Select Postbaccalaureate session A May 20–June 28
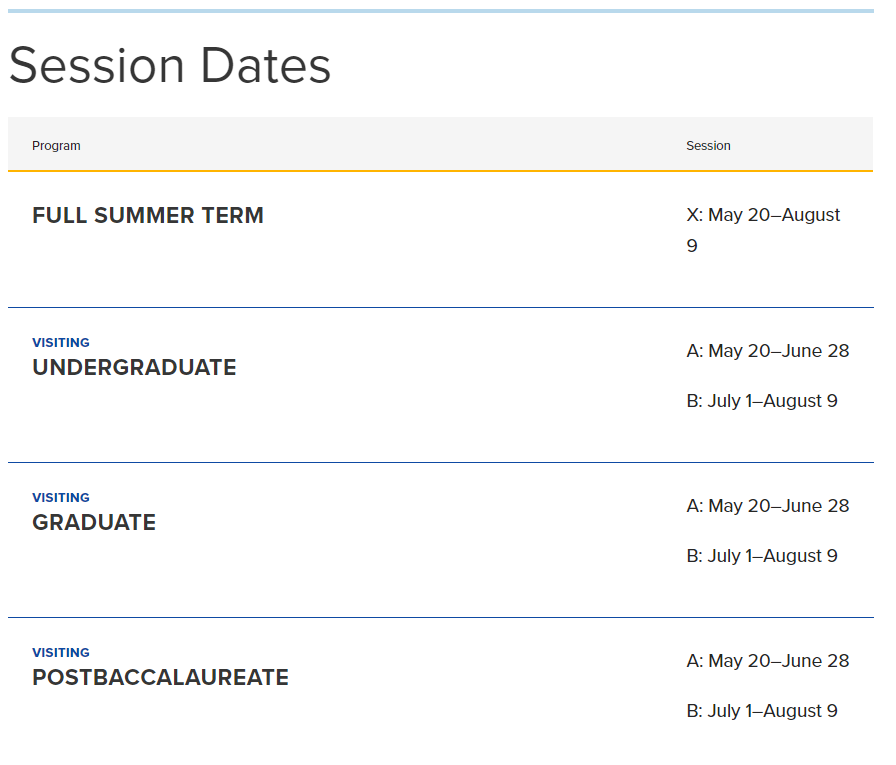 point(767,660)
